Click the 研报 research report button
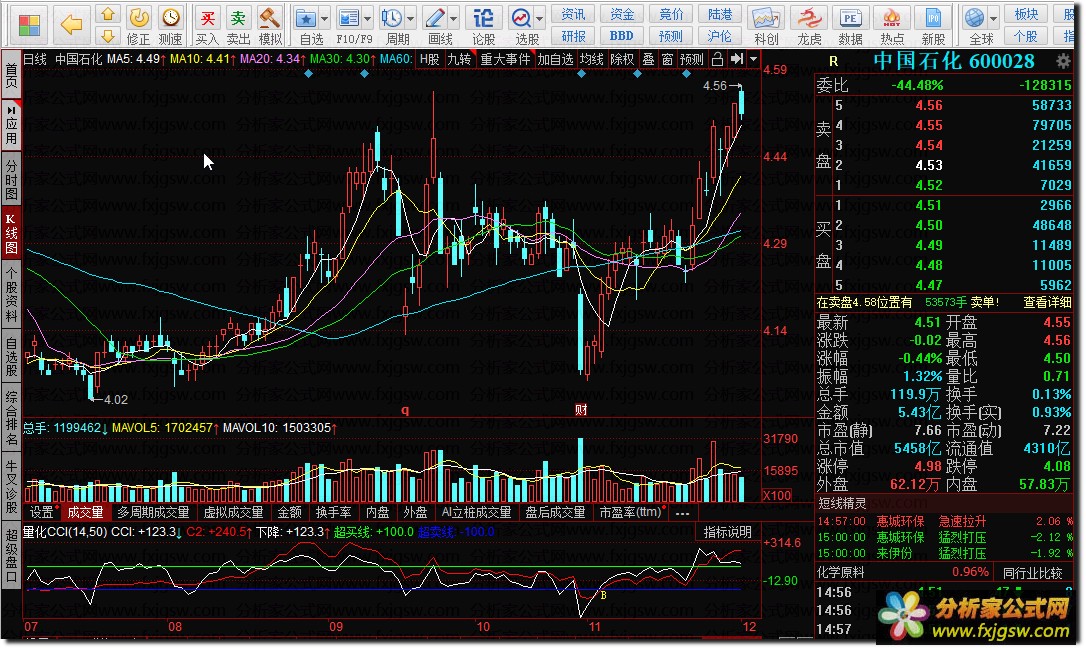Screen dimensions: 1086x648 [x=573, y=36]
